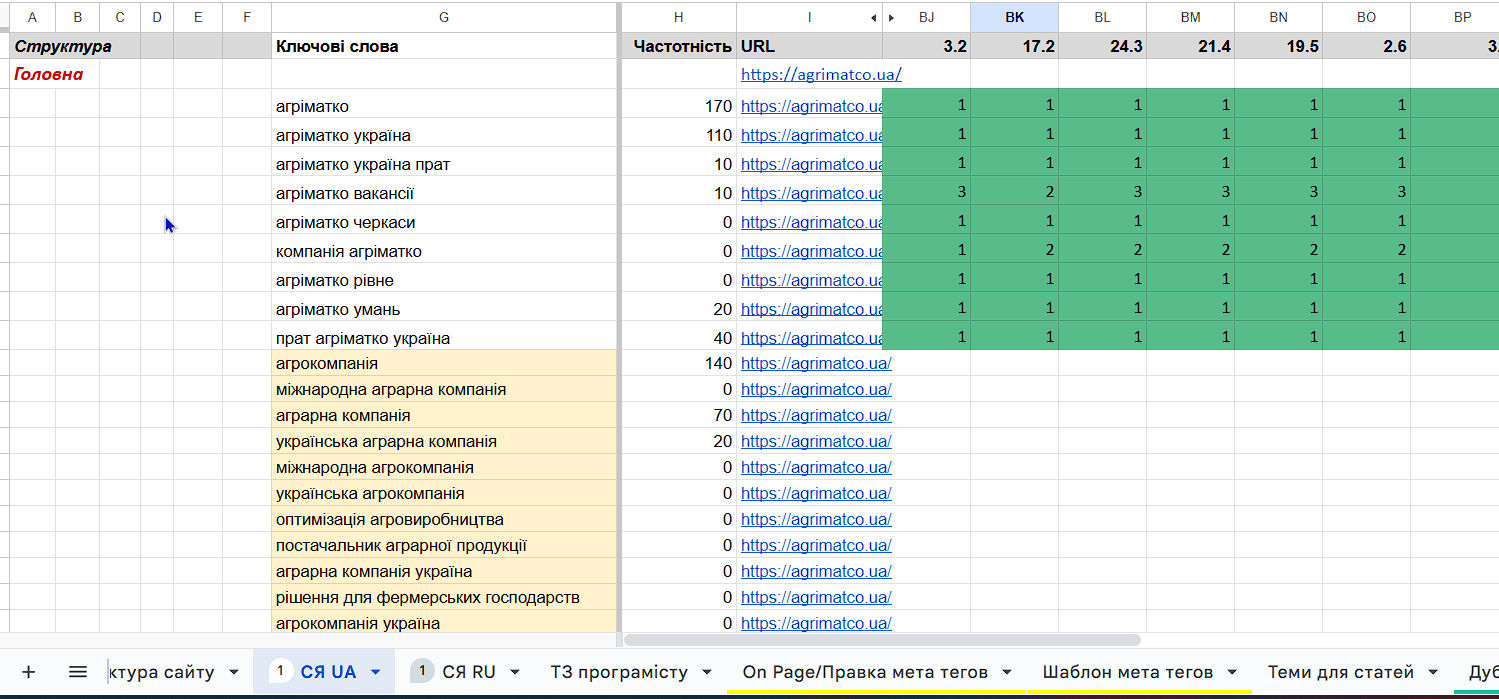This screenshot has height=699, width=1499.
Task: Select BJ value 1 in компанія агріматко row
Action: (x=926, y=251)
